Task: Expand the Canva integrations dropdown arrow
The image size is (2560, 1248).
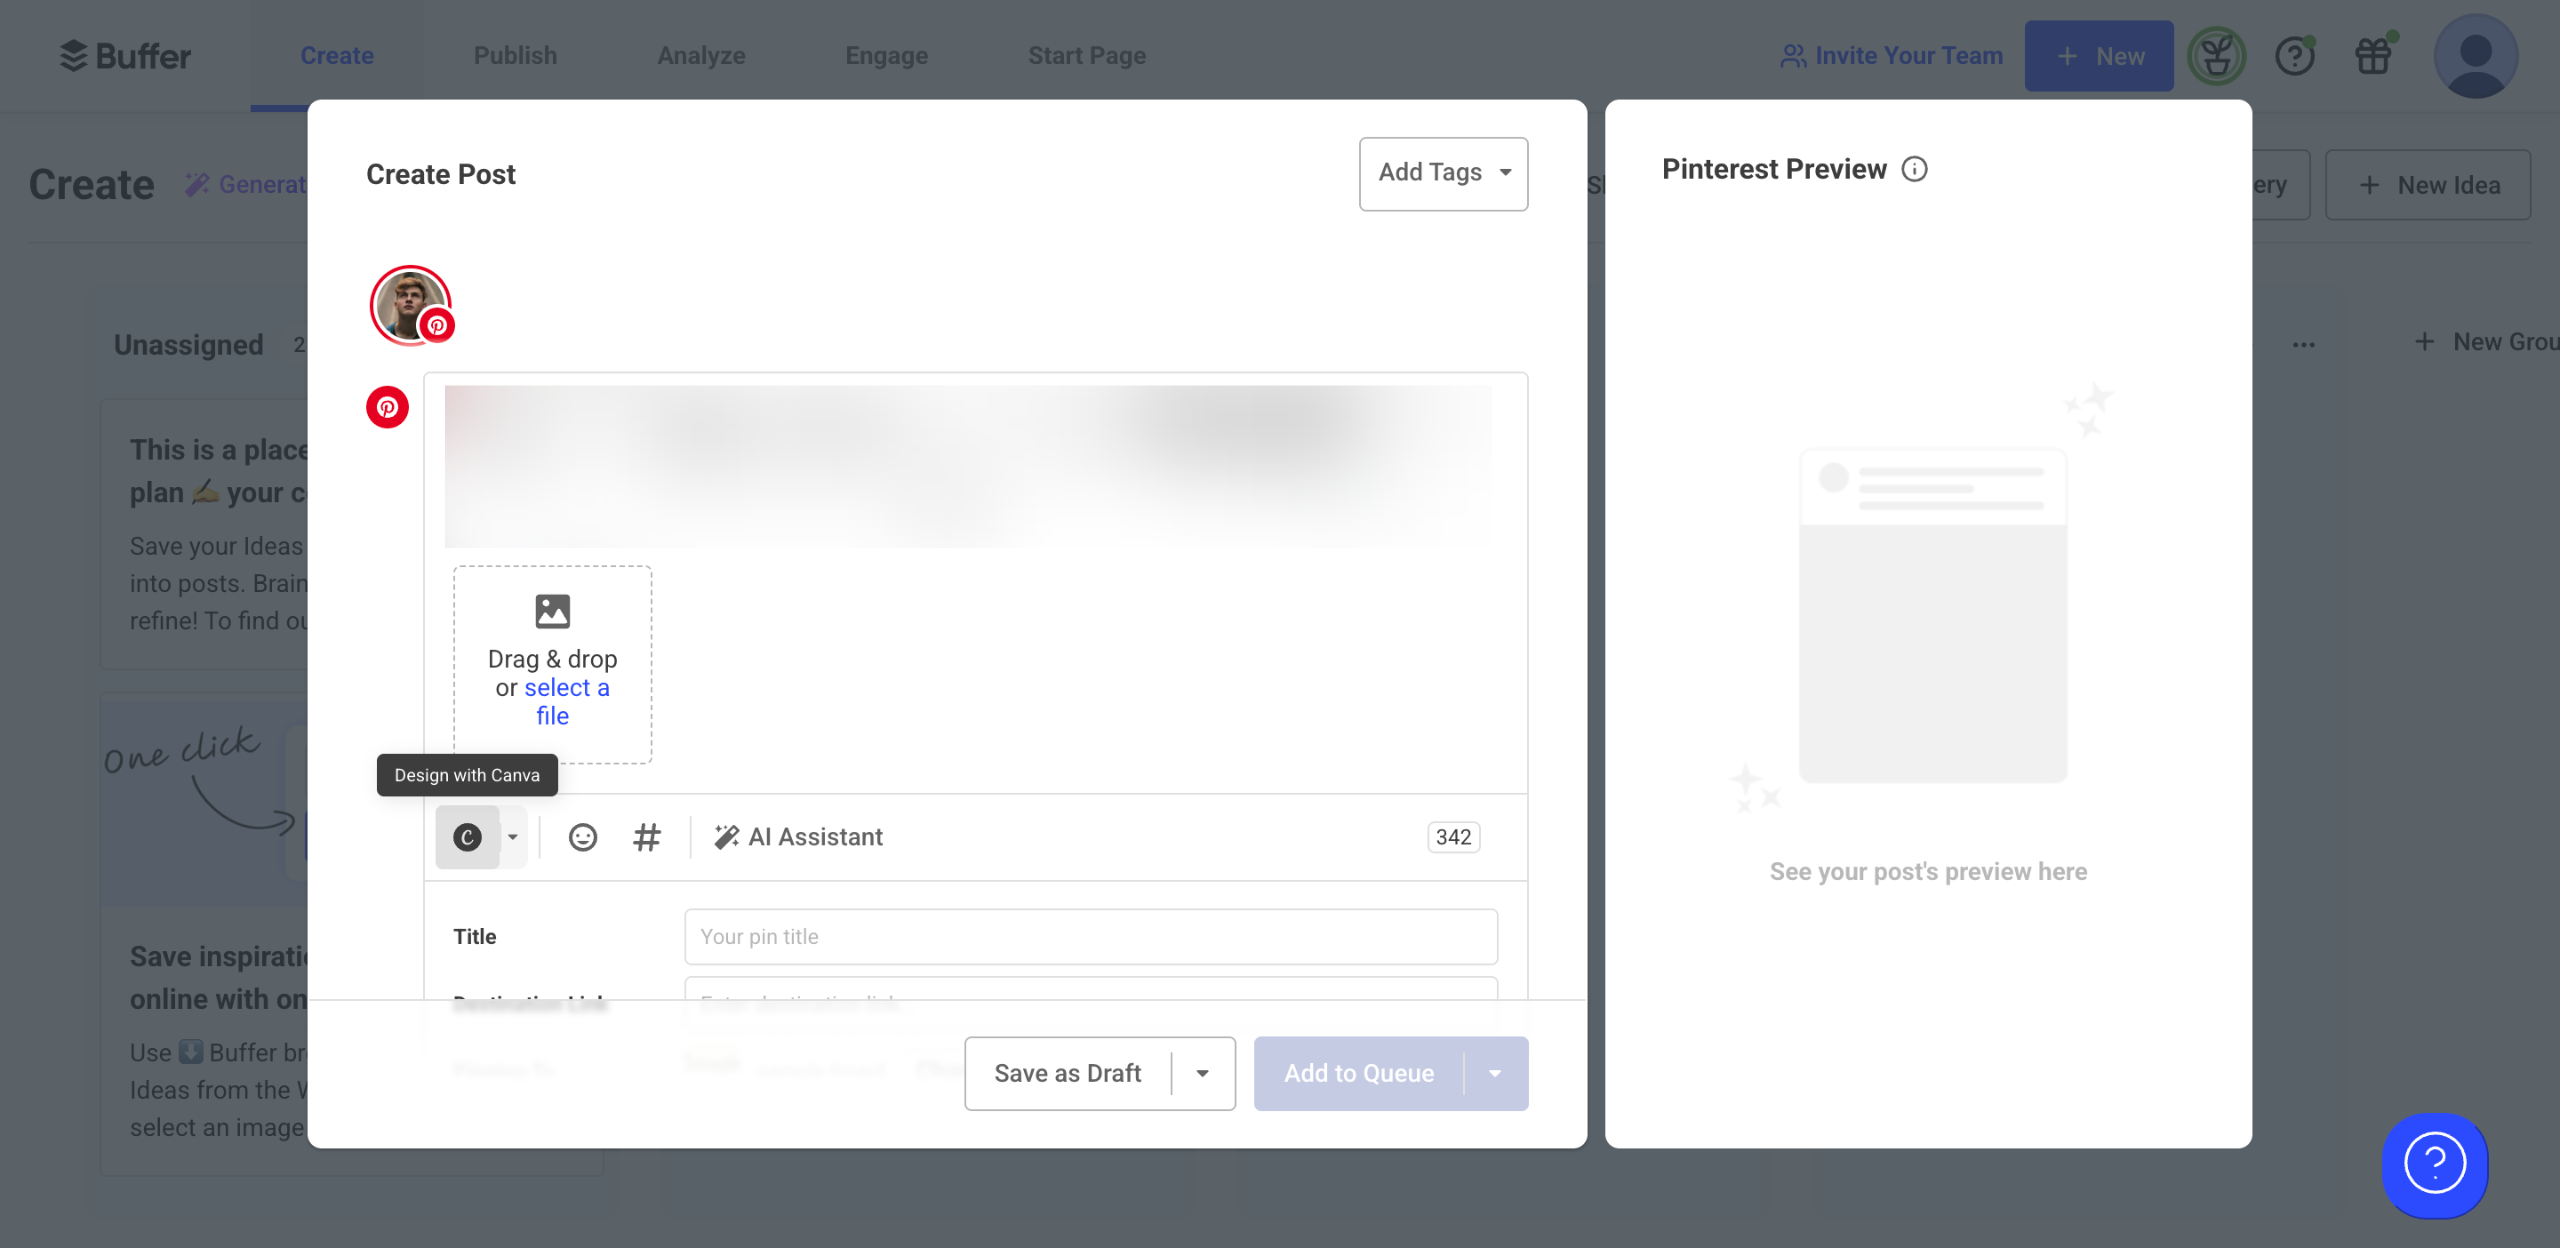Action: (513, 837)
